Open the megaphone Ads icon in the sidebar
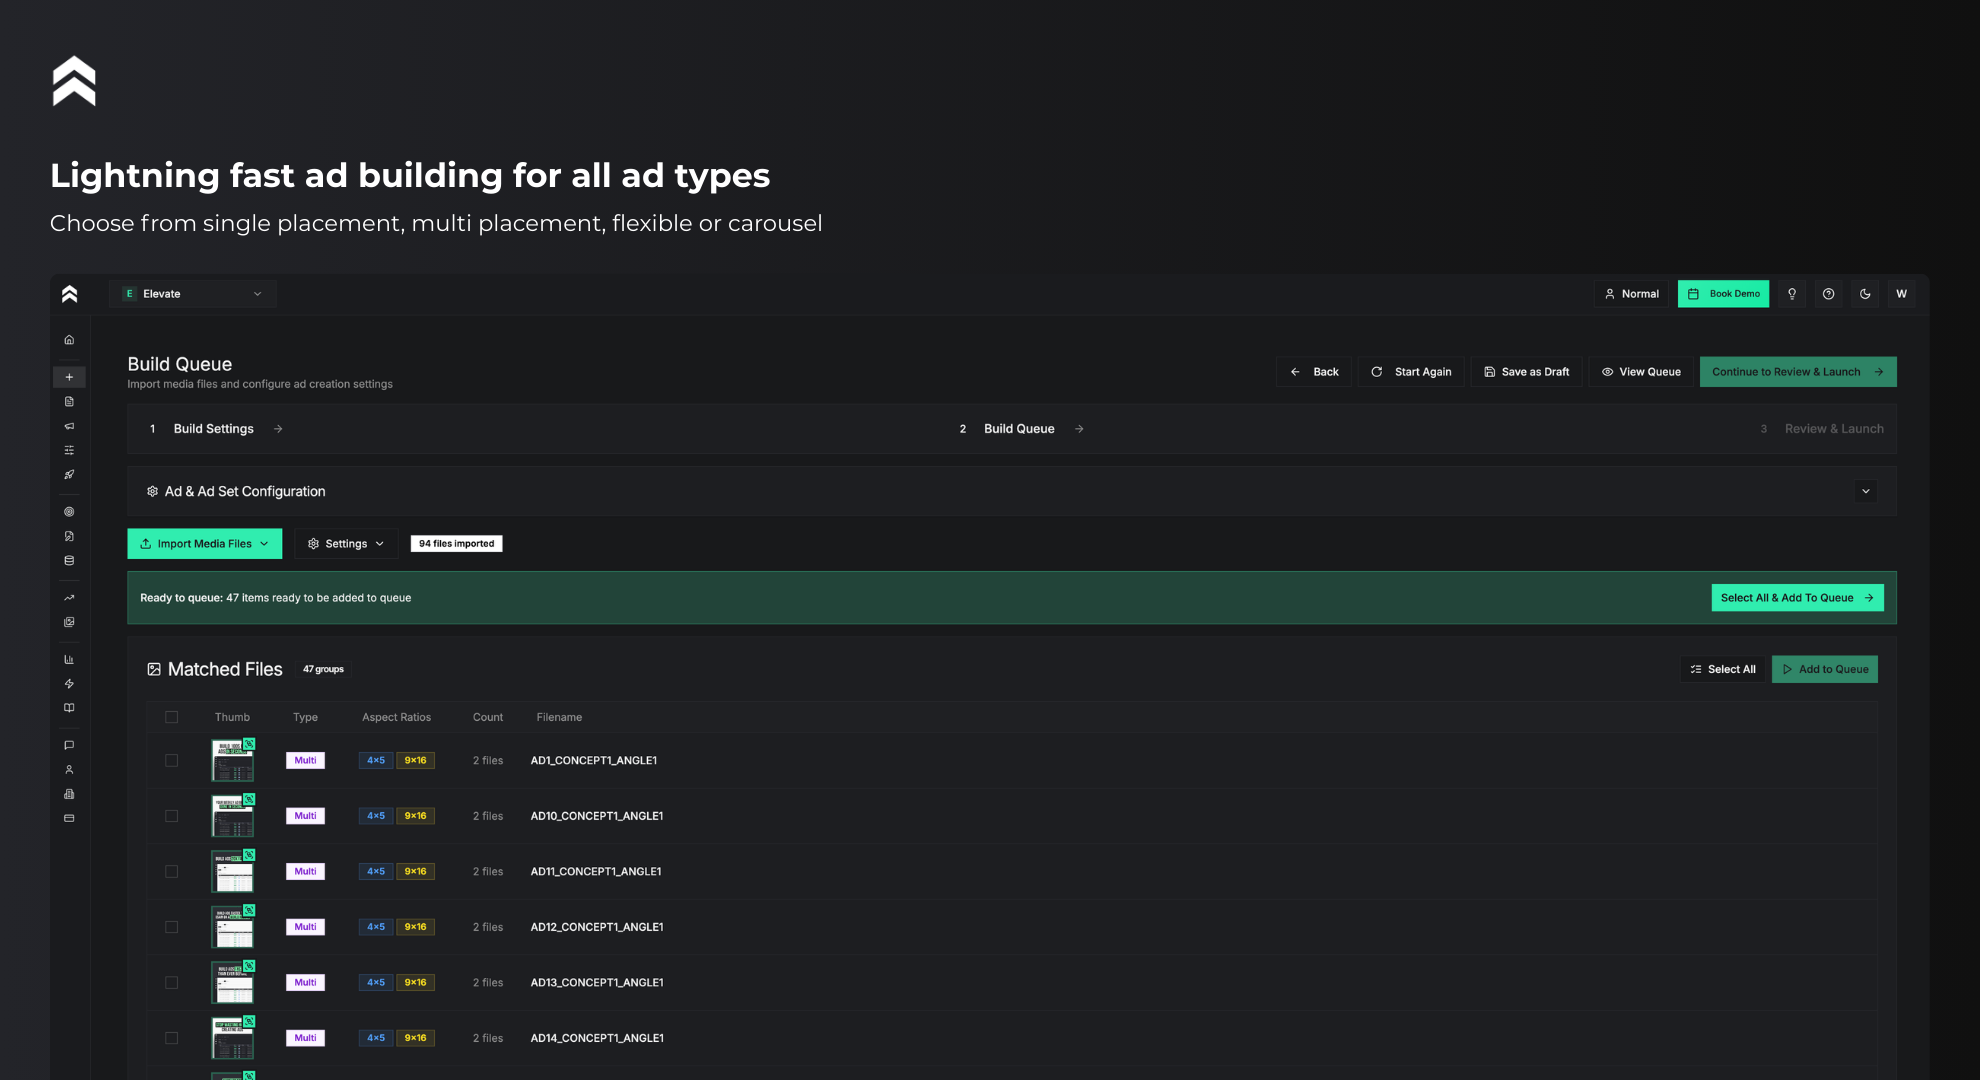 tap(69, 426)
